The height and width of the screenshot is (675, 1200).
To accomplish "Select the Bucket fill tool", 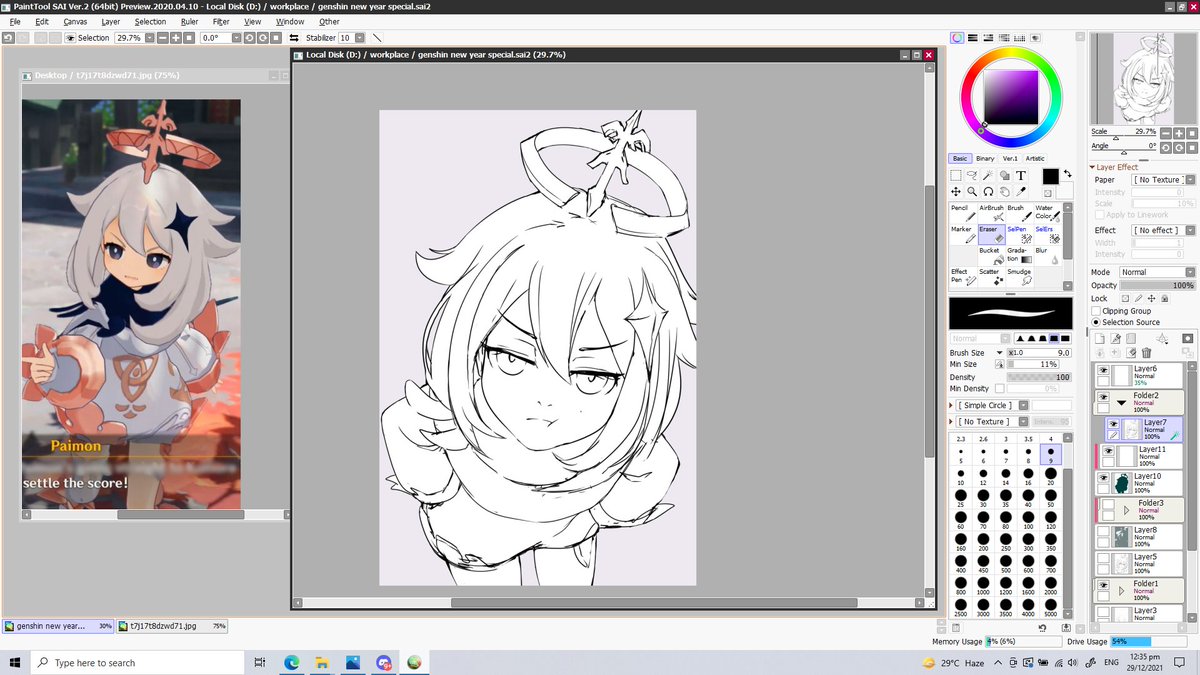I will 990,256.
